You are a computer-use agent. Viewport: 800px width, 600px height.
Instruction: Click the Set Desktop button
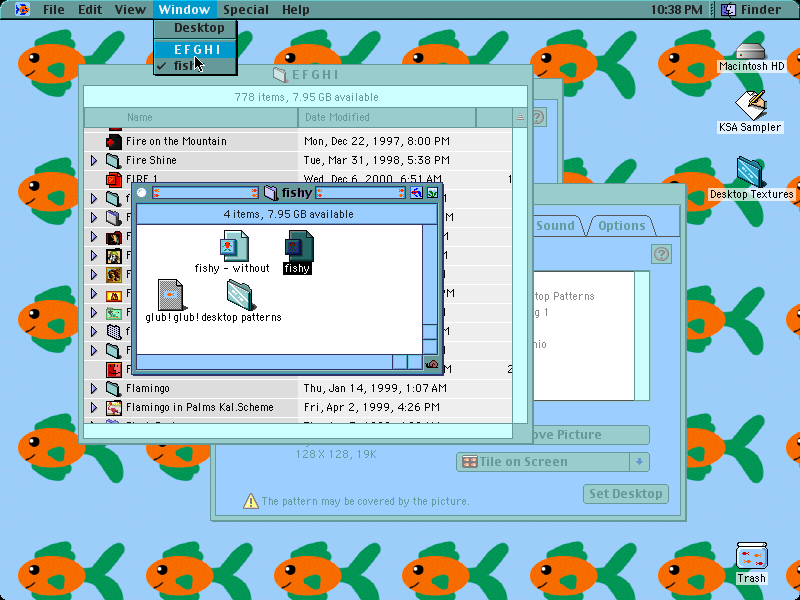[x=626, y=494]
